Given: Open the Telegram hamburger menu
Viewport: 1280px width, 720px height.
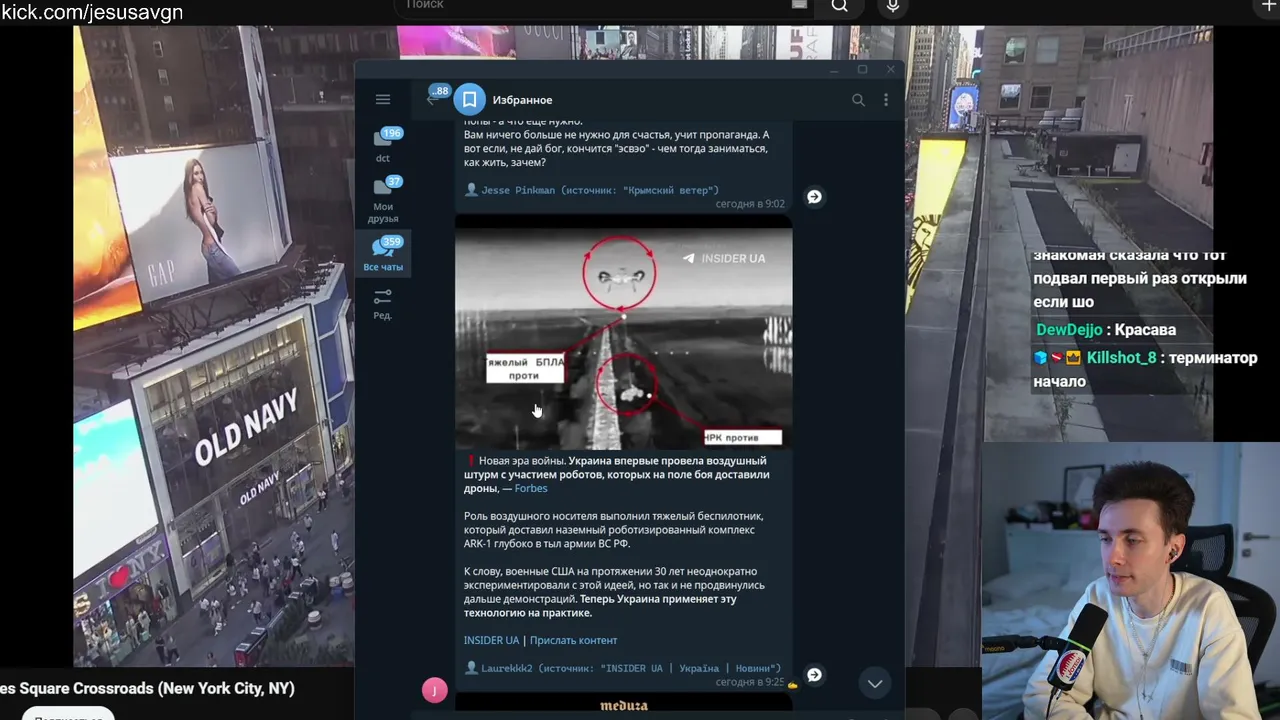Looking at the screenshot, I should tap(383, 99).
